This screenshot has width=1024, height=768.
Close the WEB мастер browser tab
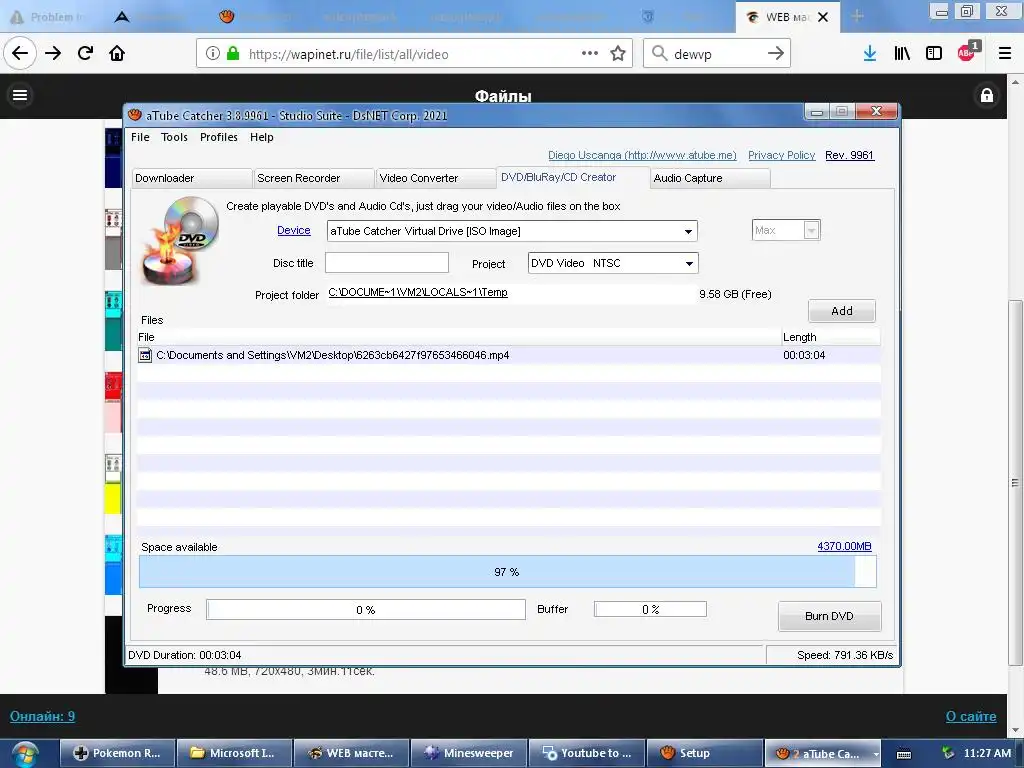pyautogui.click(x=823, y=17)
